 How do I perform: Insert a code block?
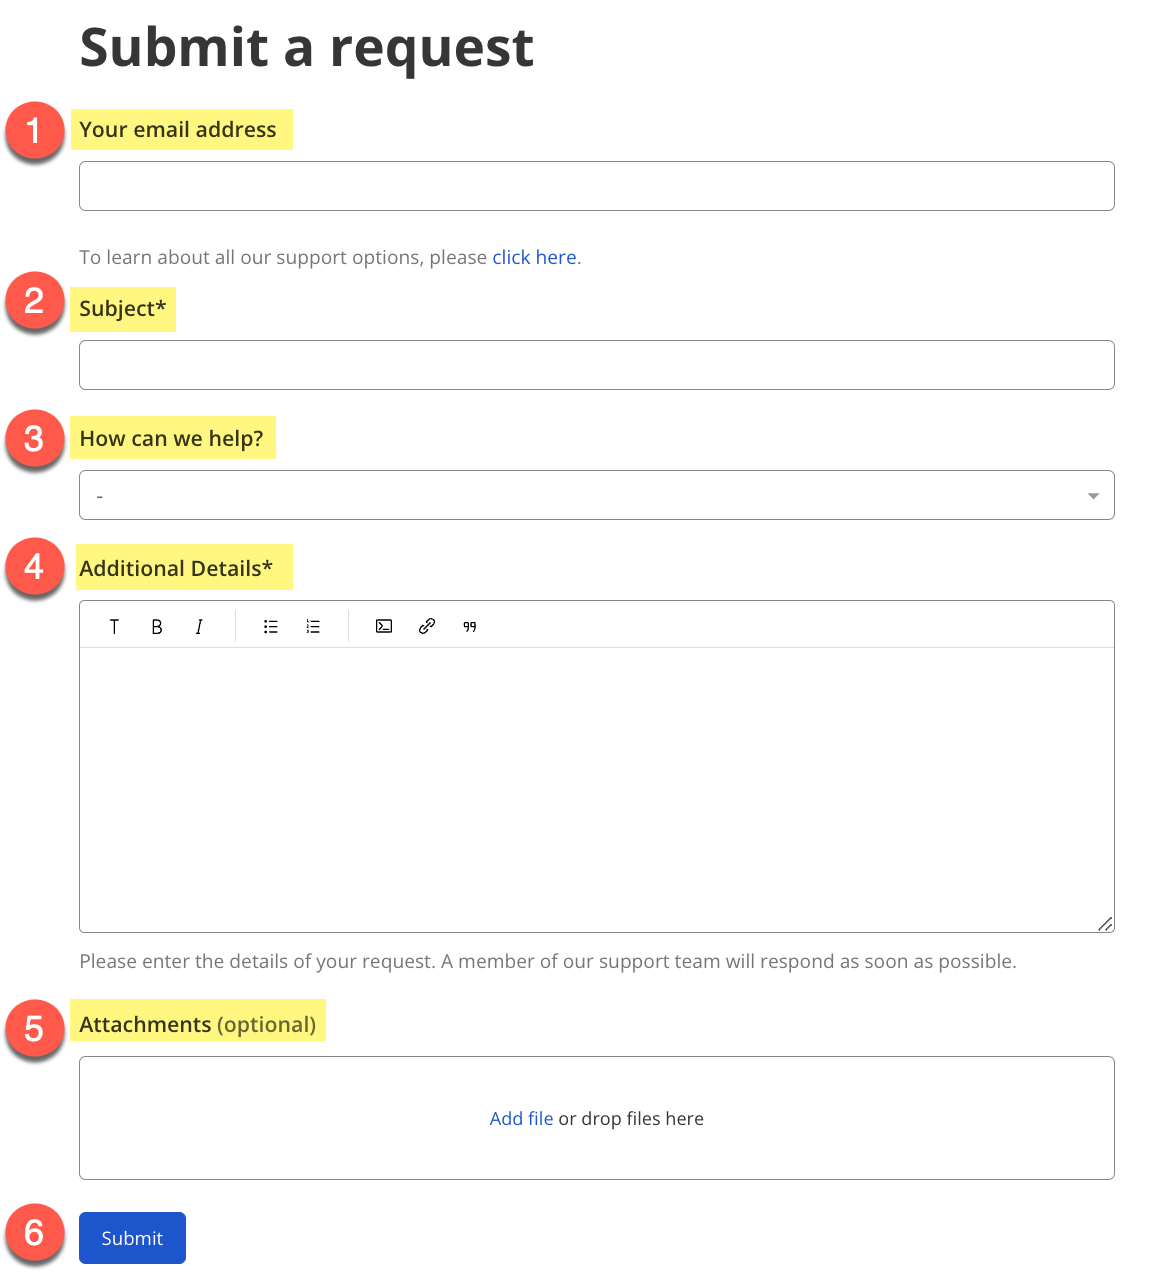click(x=384, y=627)
